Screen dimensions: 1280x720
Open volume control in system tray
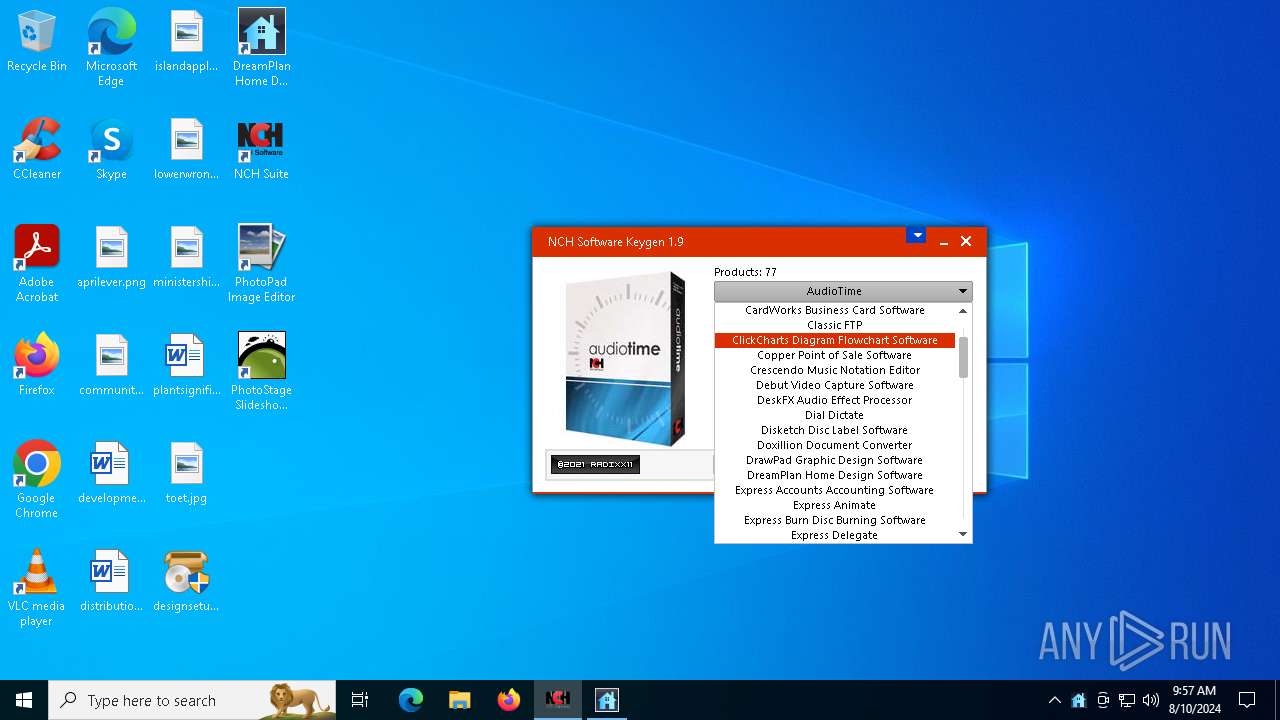(x=1151, y=700)
